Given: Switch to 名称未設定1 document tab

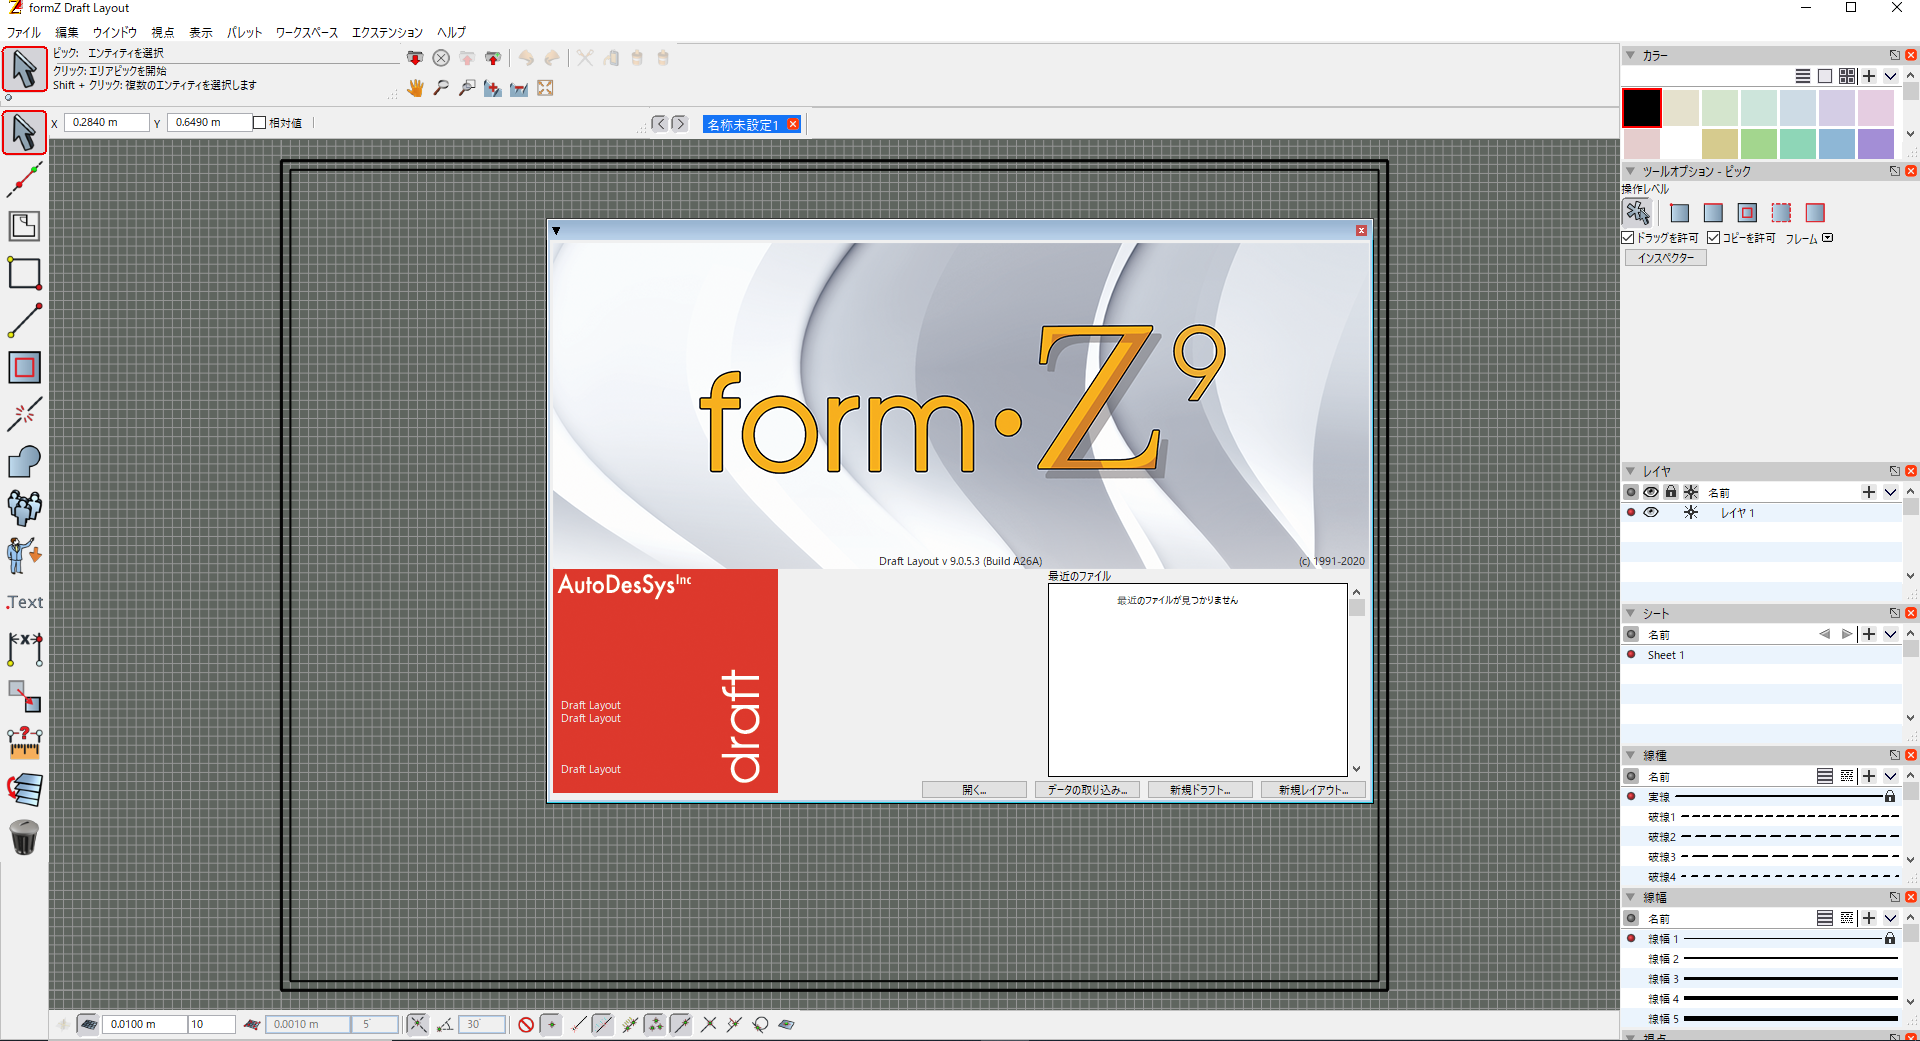Looking at the screenshot, I should point(742,124).
